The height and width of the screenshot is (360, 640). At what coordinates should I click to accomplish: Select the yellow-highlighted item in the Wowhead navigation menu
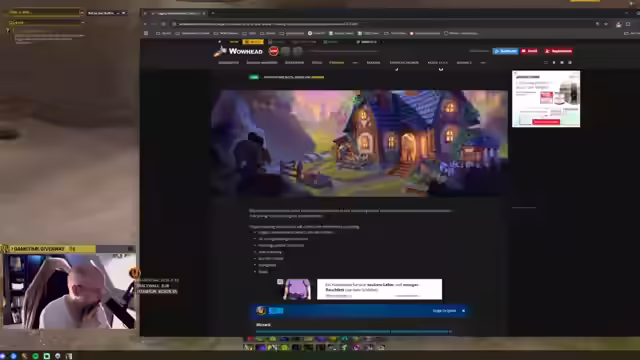pyautogui.click(x=337, y=63)
